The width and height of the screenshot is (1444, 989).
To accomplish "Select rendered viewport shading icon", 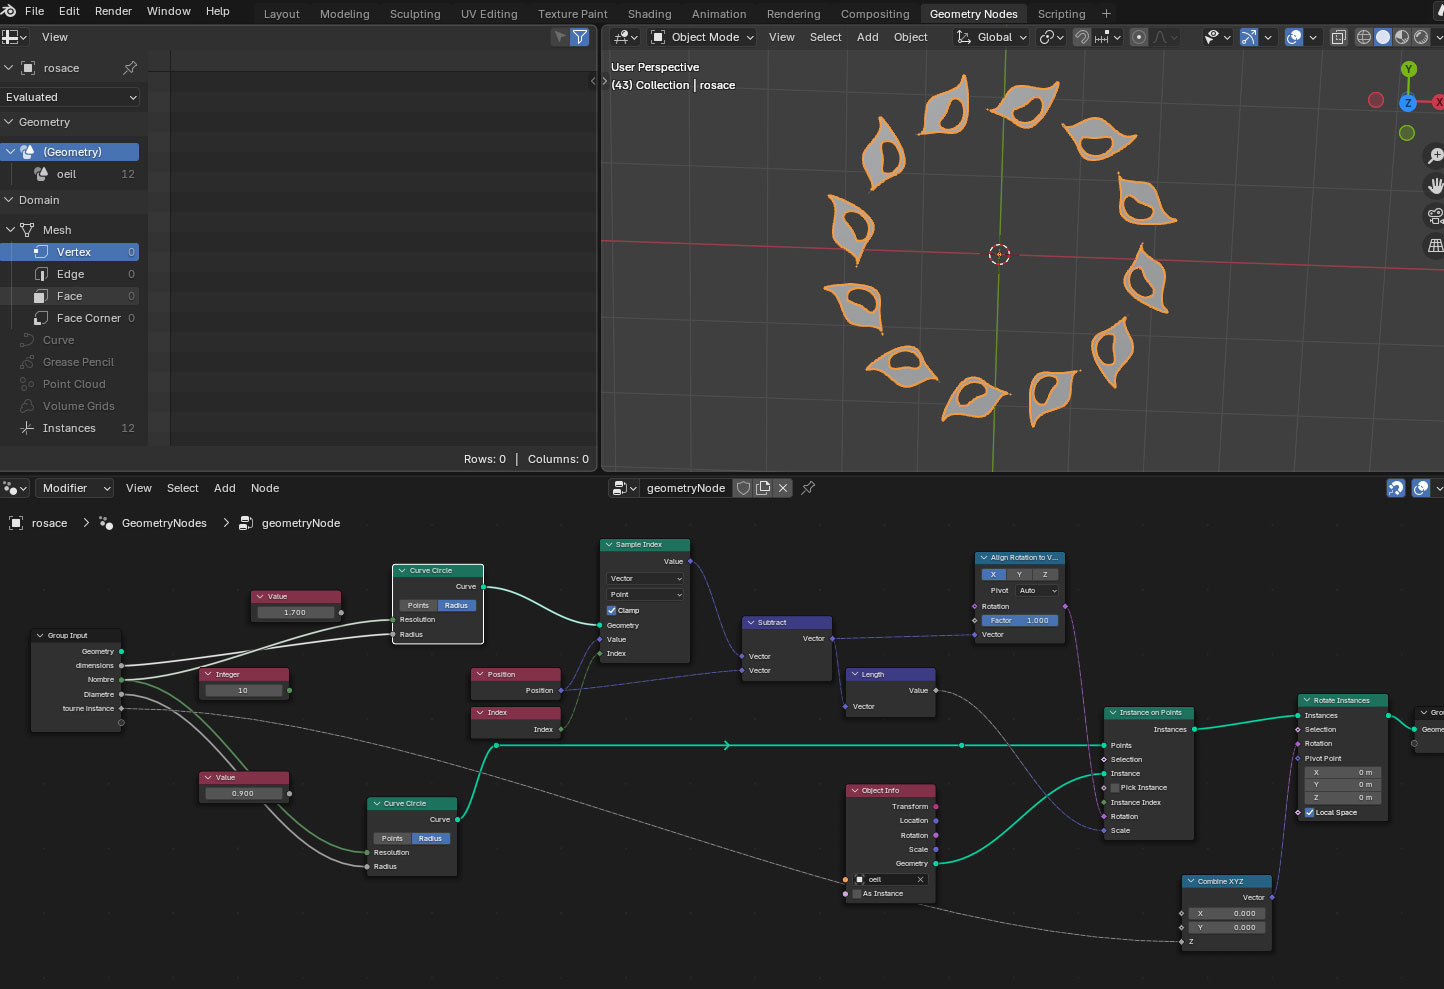I will pyautogui.click(x=1421, y=37).
